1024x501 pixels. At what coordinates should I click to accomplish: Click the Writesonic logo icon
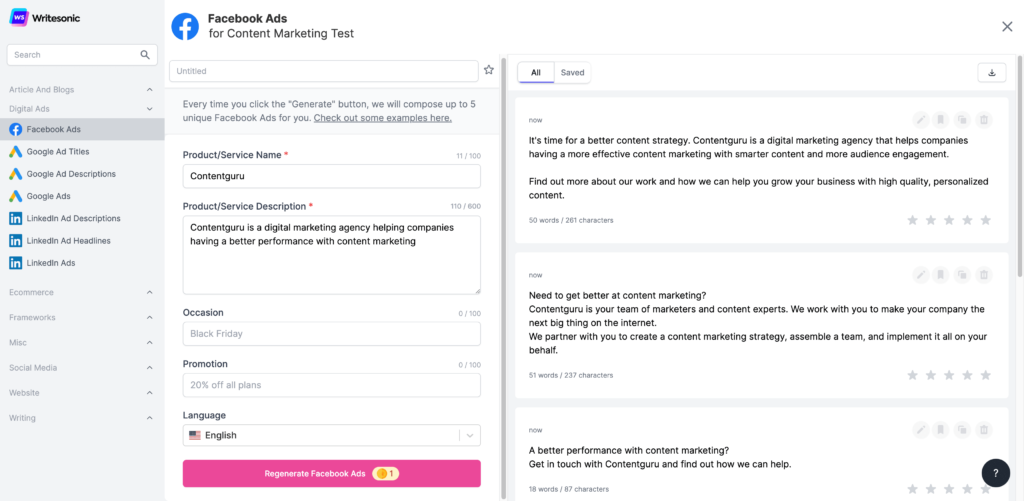pos(18,18)
